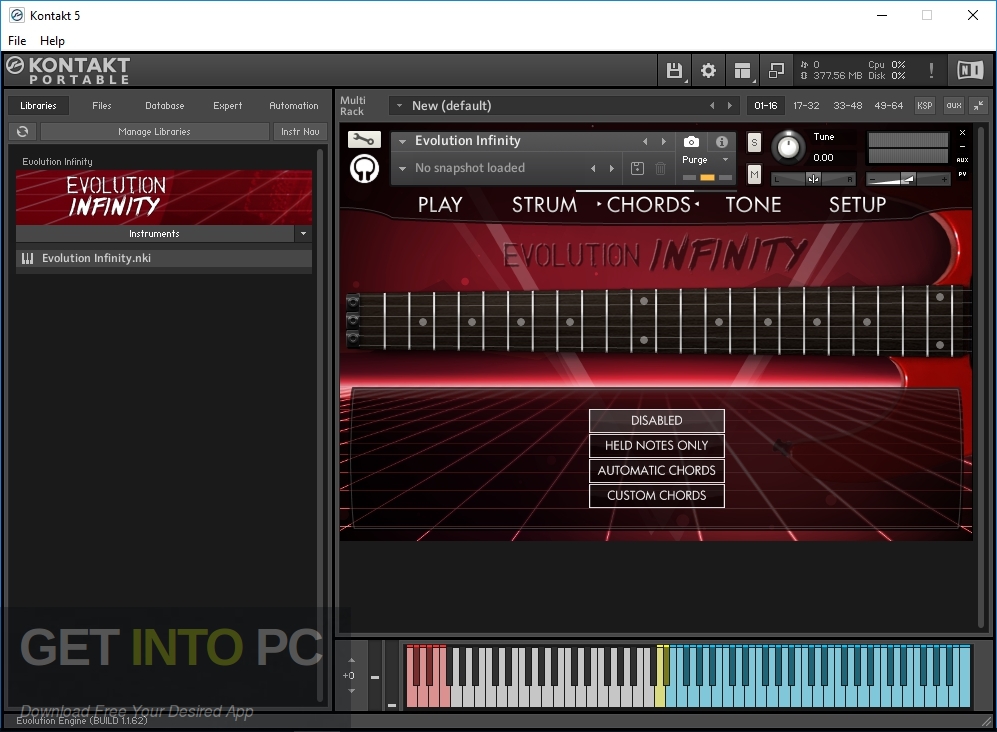
Task: Click the pan L/R slider
Action: click(x=813, y=179)
